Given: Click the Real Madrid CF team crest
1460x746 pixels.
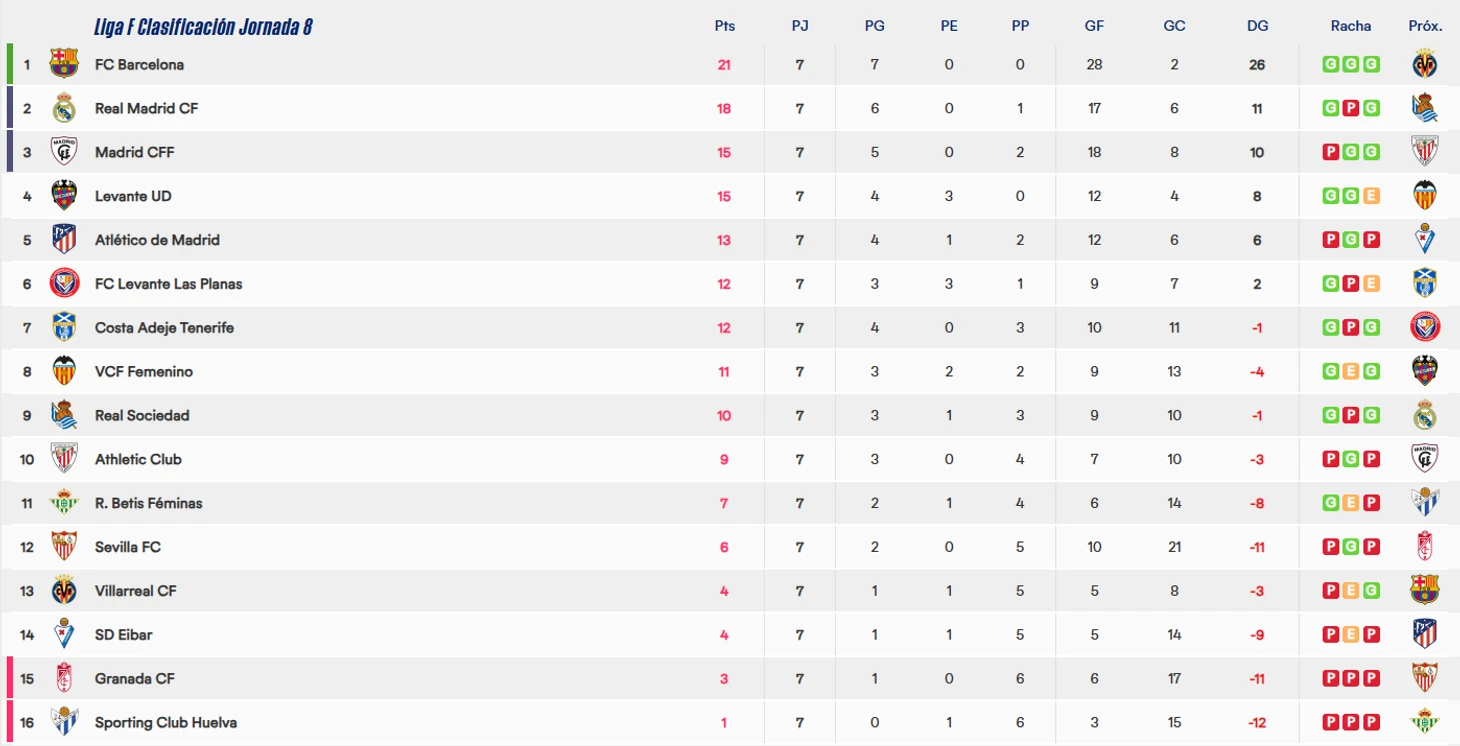Looking at the screenshot, I should pyautogui.click(x=64, y=108).
